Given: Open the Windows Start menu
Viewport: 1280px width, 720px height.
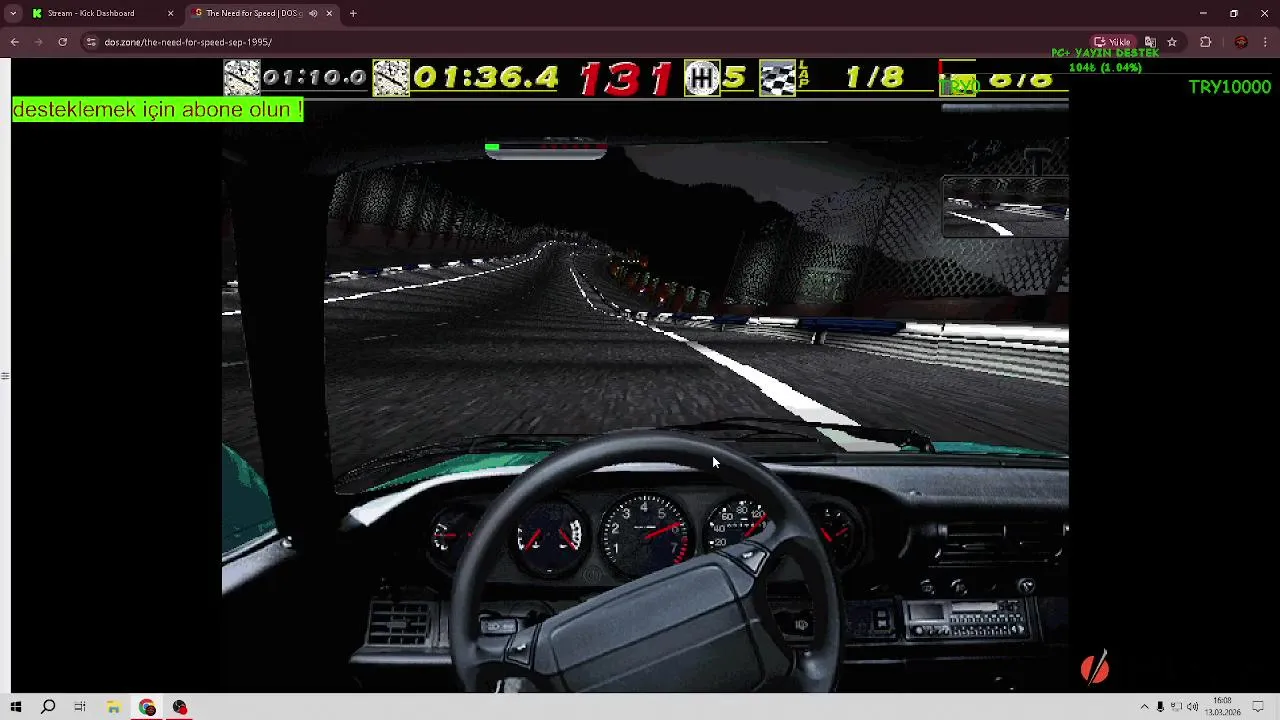Looking at the screenshot, I should coord(15,707).
